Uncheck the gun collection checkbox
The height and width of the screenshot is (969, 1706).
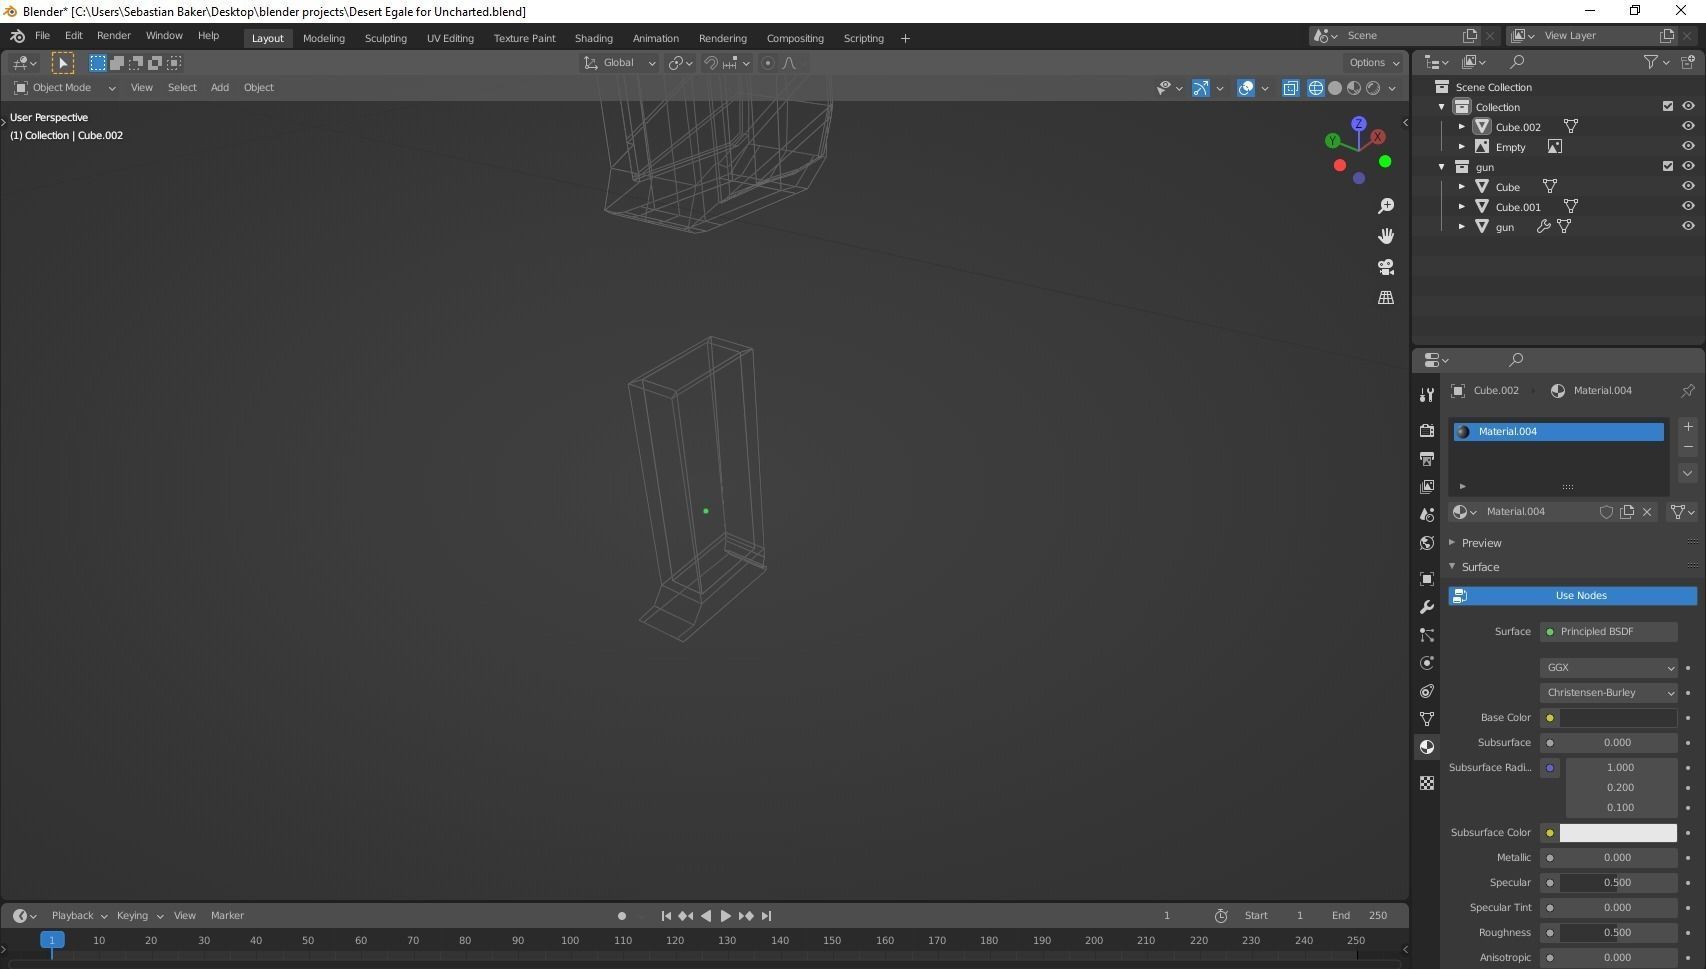(1668, 167)
